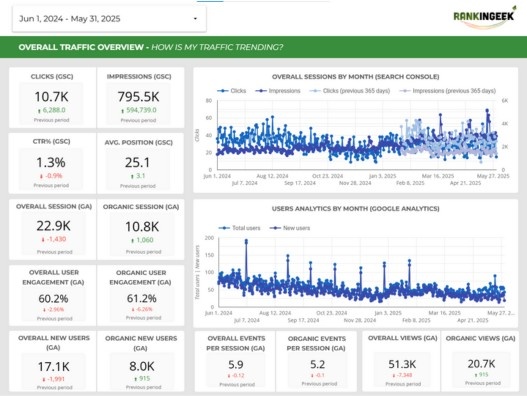
Task: Toggle the Impressions legend series
Action: click(x=278, y=91)
